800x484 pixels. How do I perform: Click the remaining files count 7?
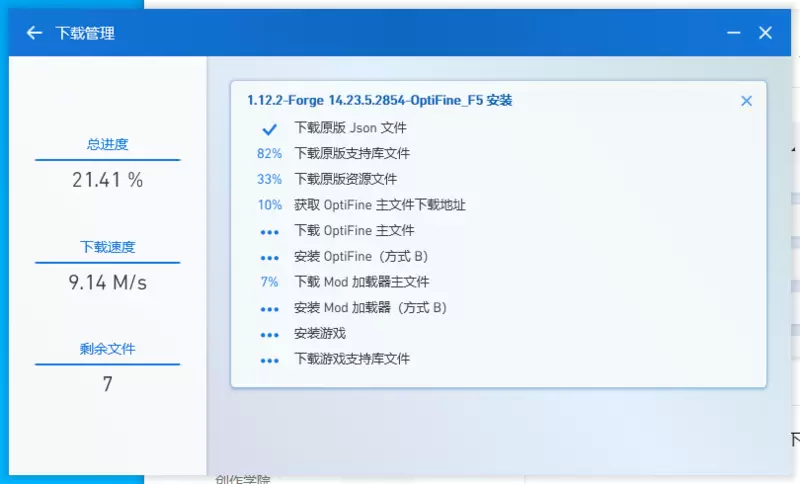pyautogui.click(x=108, y=384)
